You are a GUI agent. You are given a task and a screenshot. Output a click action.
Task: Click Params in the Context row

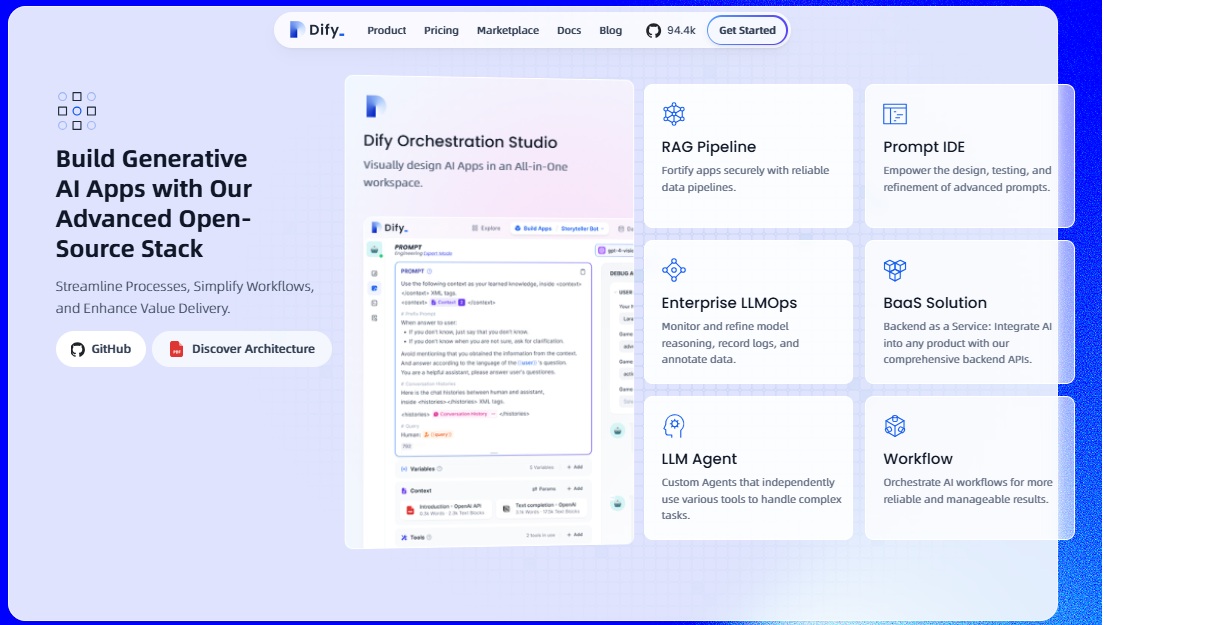[544, 488]
